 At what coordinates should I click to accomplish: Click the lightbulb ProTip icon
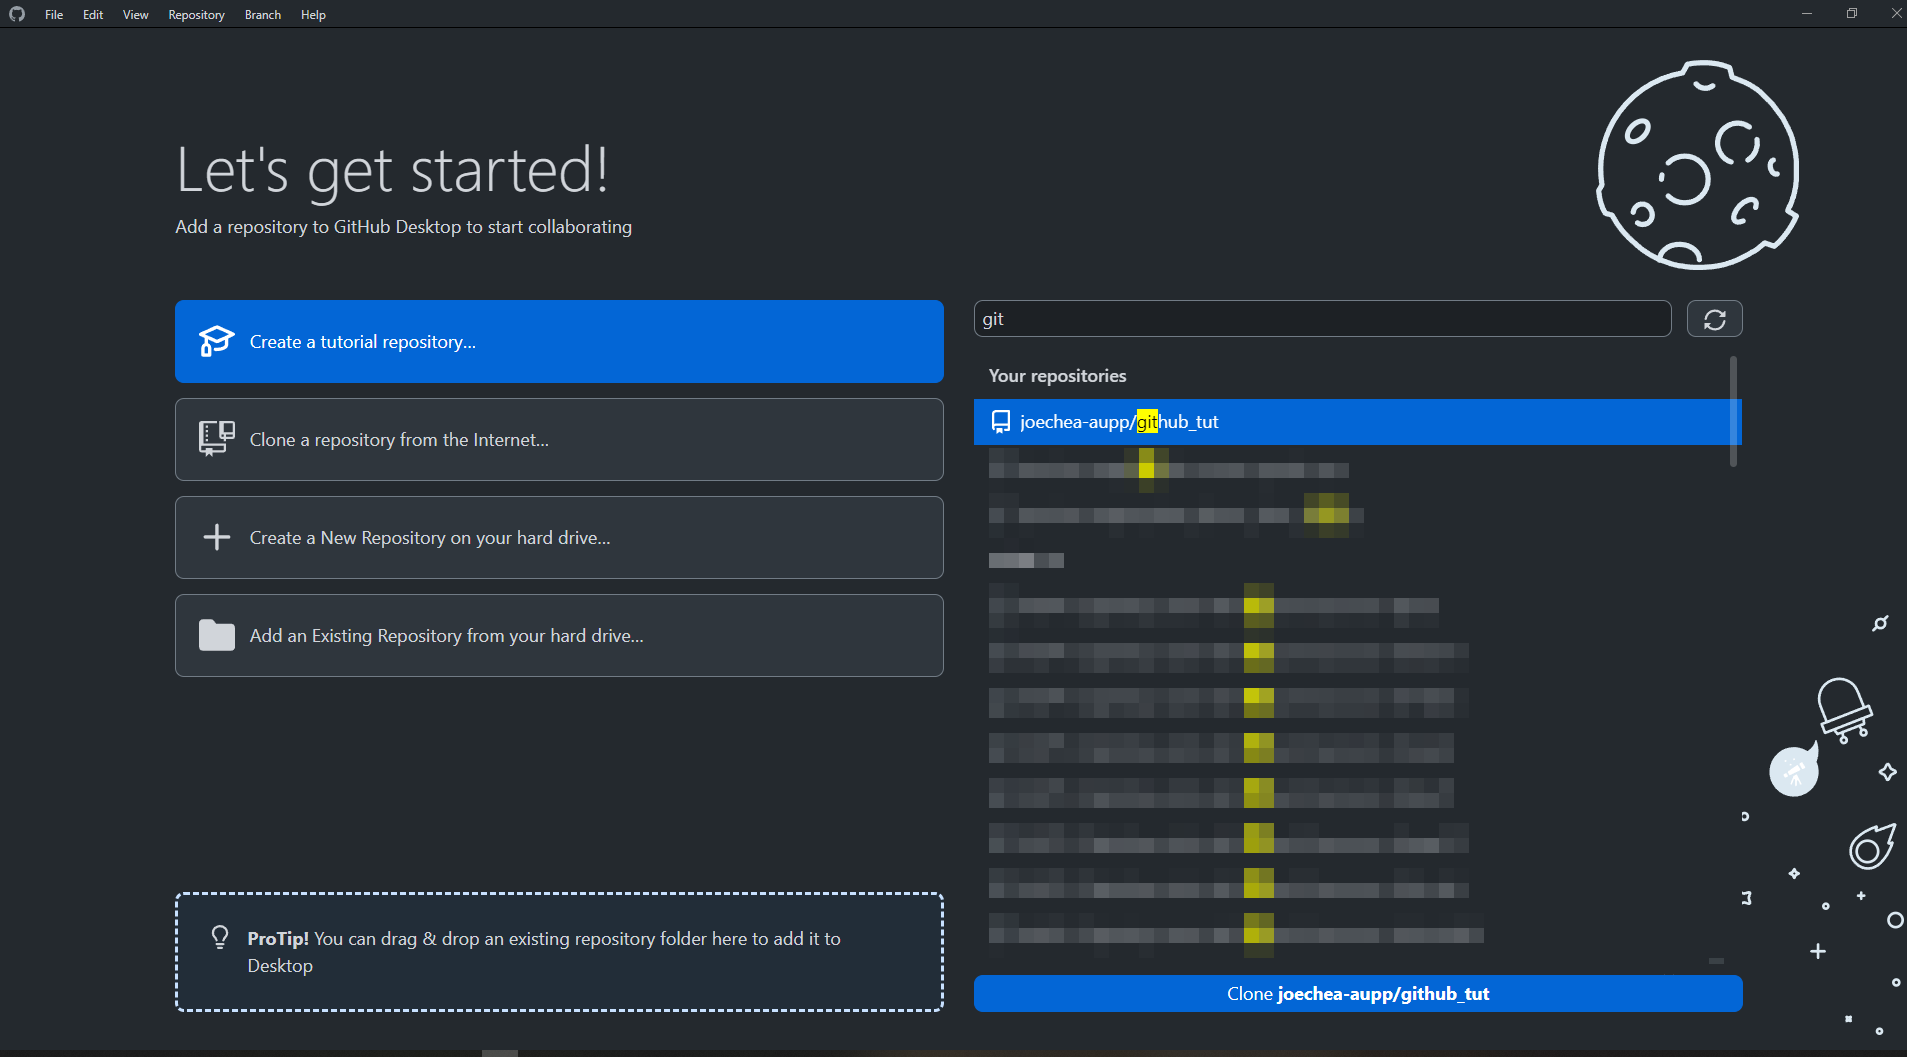click(x=220, y=937)
